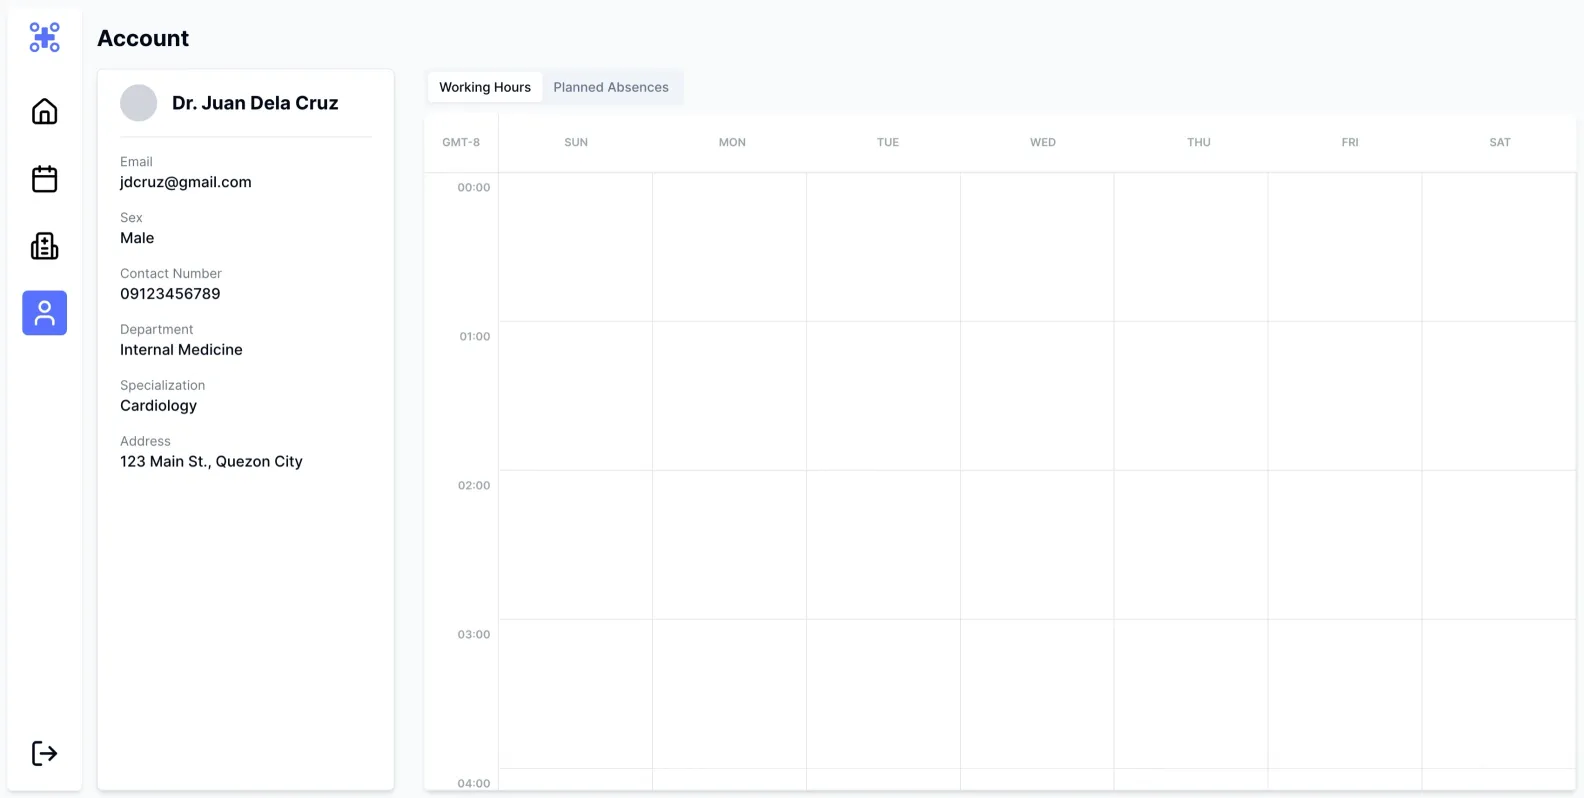Click the medical cross app logo
1584x798 pixels.
click(x=44, y=38)
